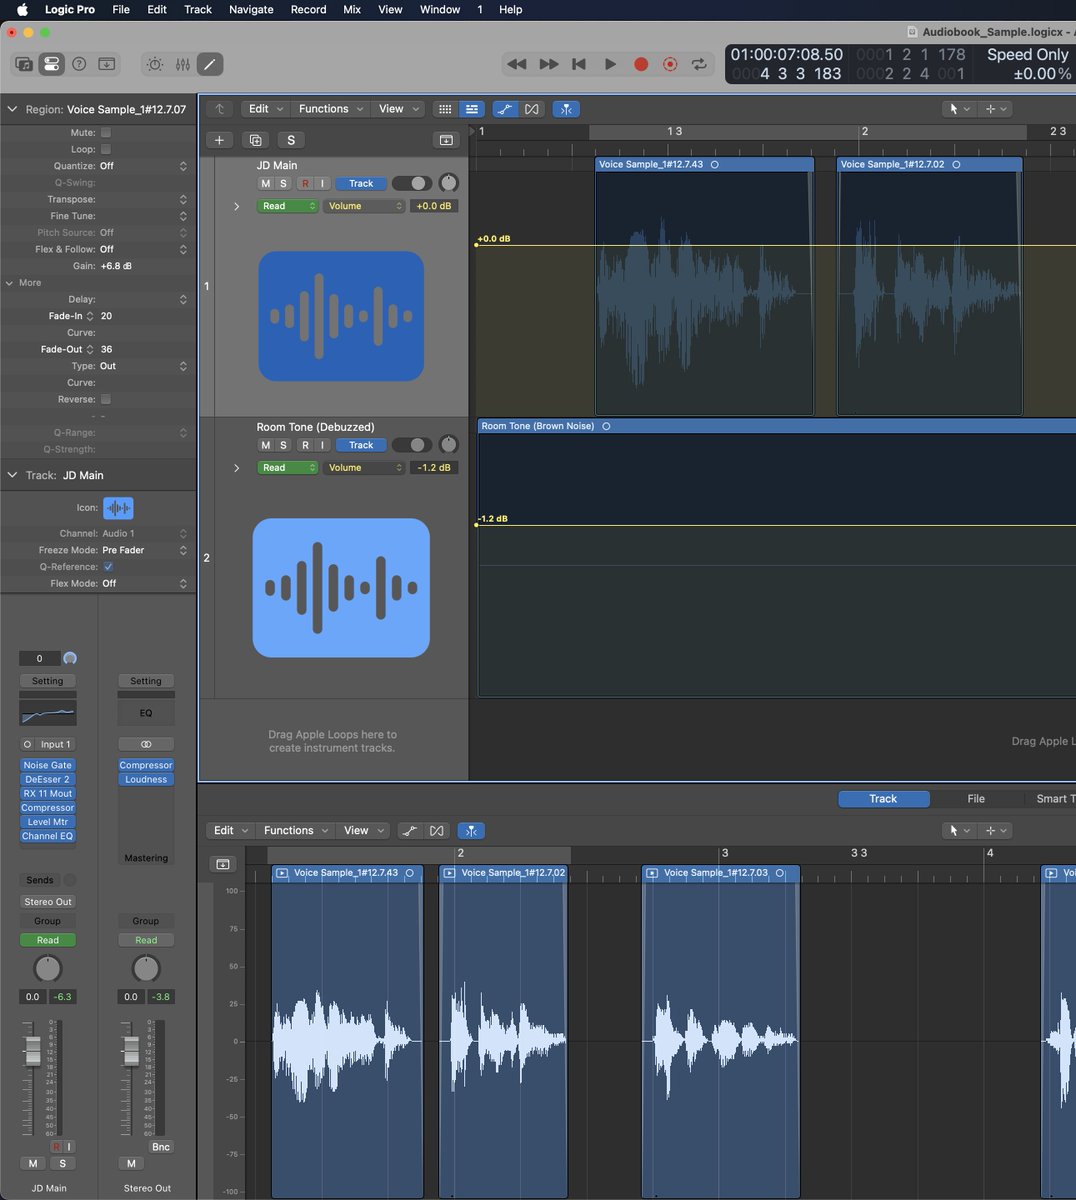The width and height of the screenshot is (1076, 1200).
Task: Collapse the Region inspector section
Action: click(x=13, y=109)
